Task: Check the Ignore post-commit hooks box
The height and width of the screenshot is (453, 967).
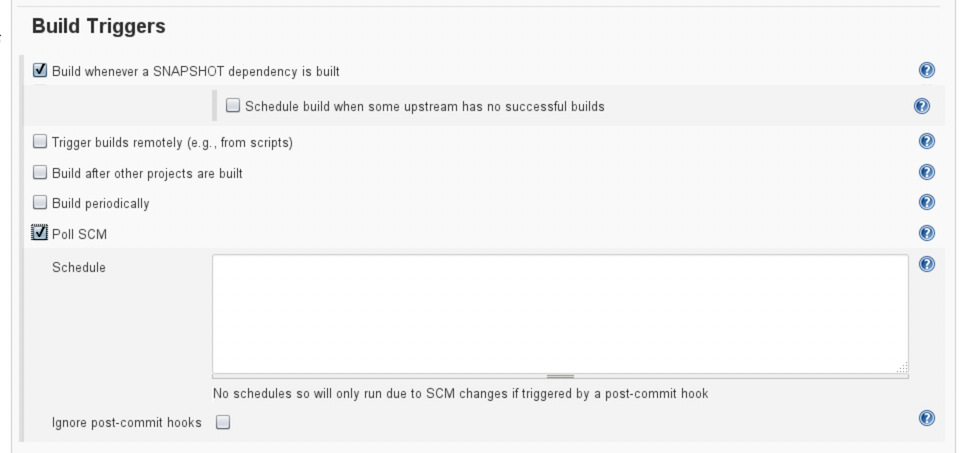Action: tap(223, 422)
